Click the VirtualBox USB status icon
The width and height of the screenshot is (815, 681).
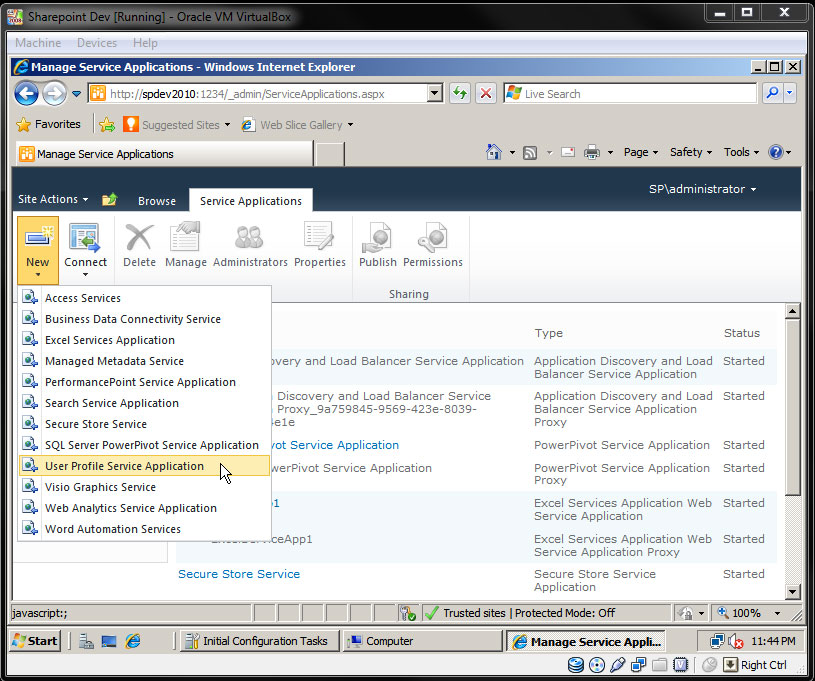(617, 664)
